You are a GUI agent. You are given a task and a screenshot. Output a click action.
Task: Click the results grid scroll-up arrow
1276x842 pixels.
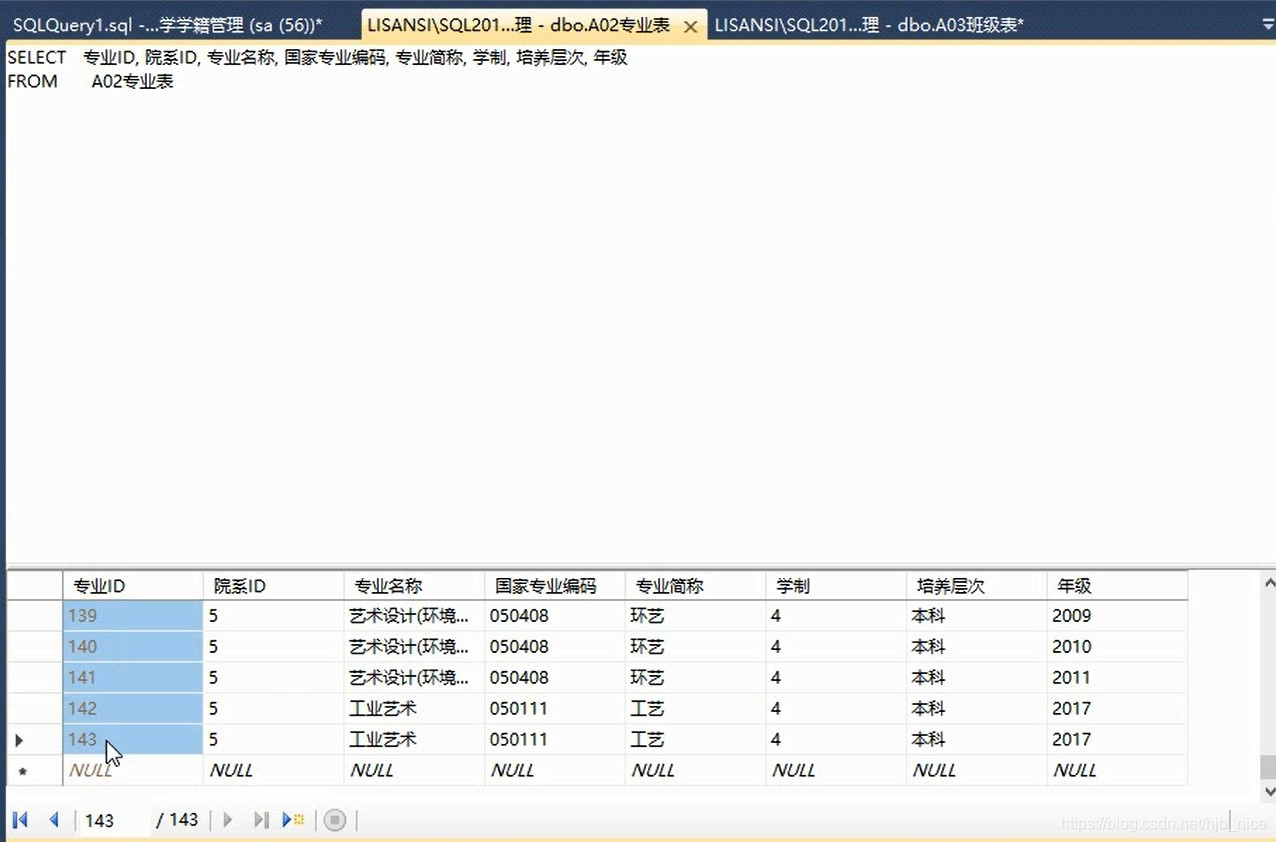[x=1268, y=582]
